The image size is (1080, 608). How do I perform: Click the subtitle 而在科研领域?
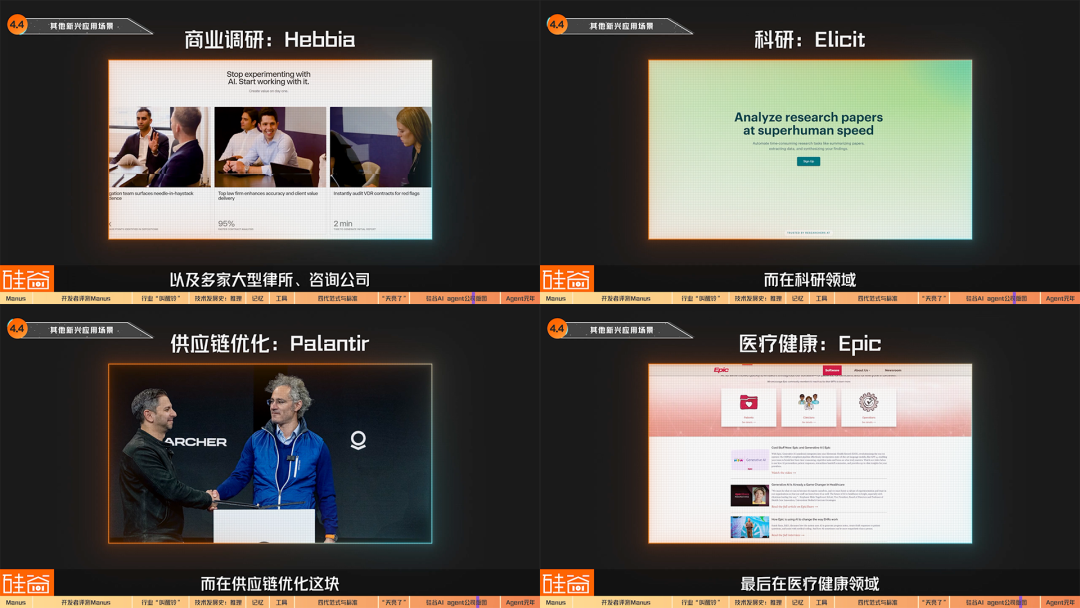pos(809,280)
